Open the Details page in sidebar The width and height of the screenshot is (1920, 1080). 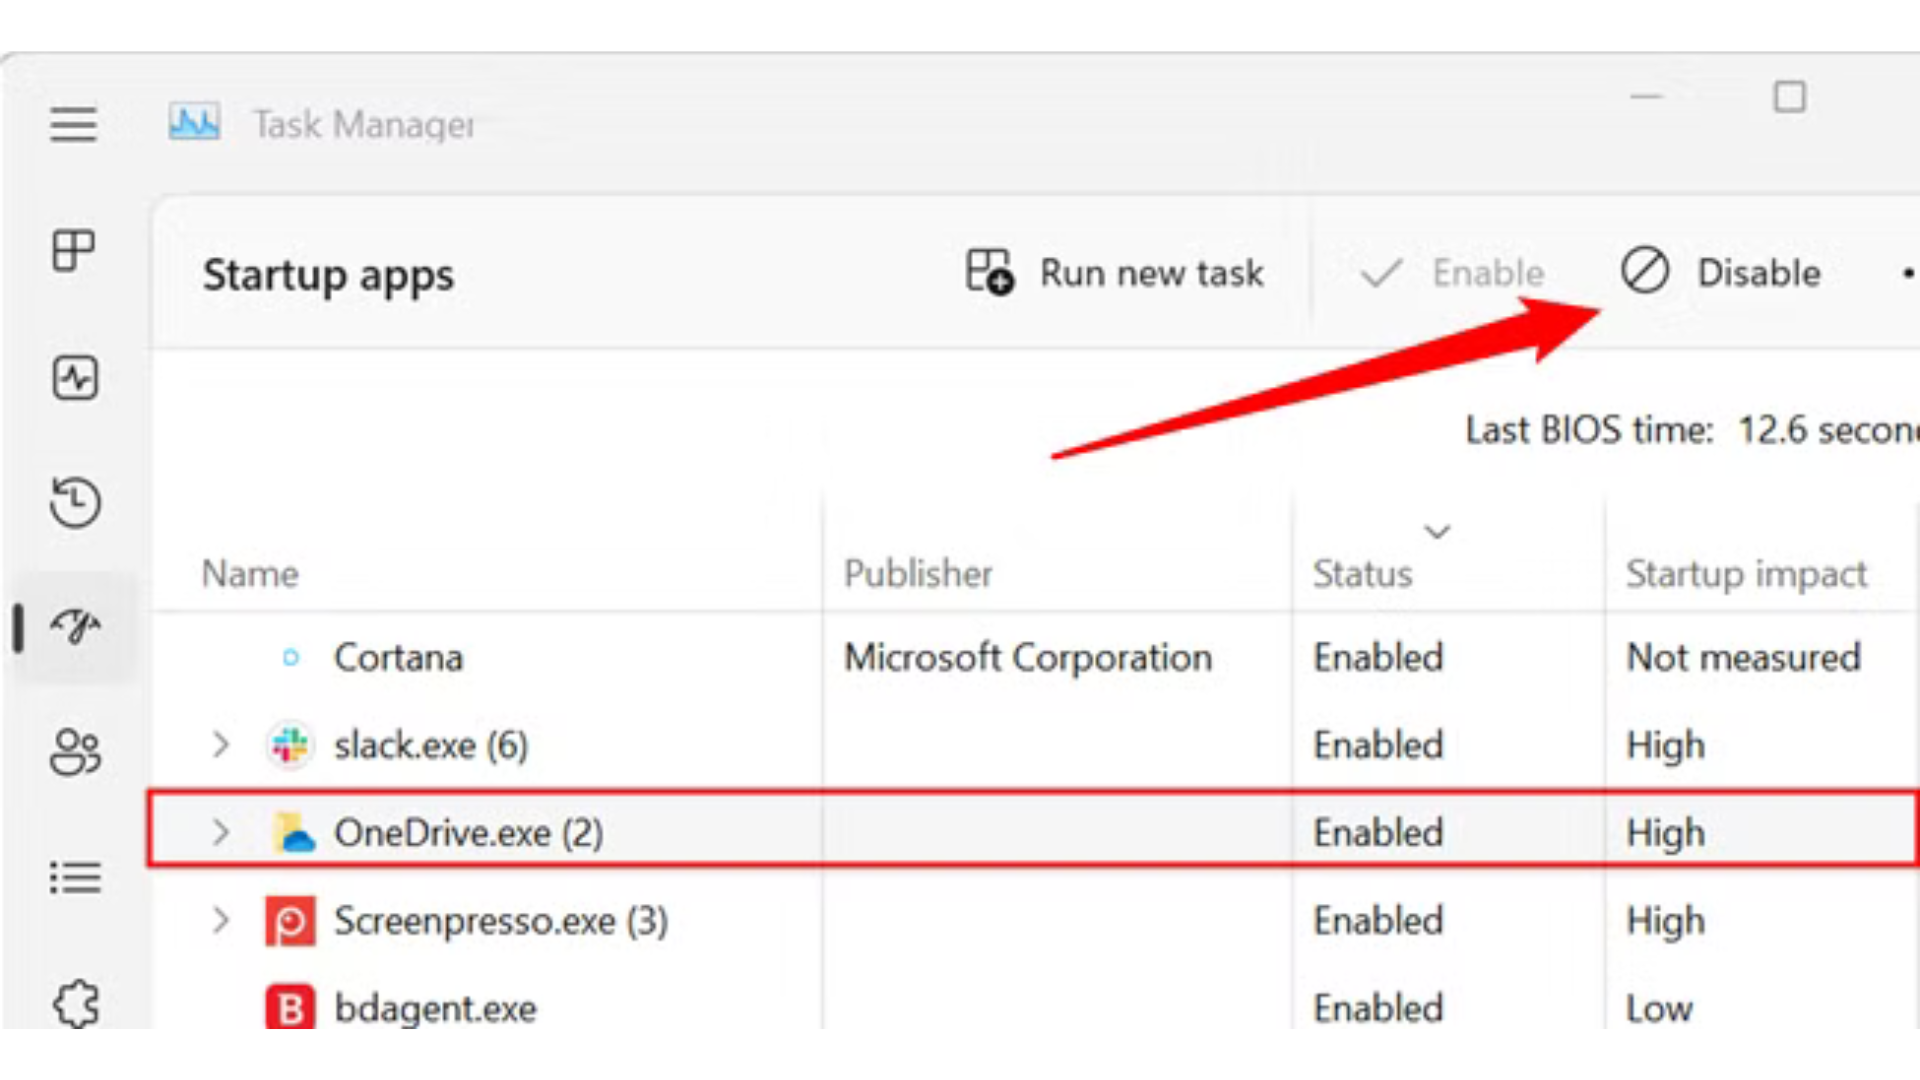coord(75,878)
